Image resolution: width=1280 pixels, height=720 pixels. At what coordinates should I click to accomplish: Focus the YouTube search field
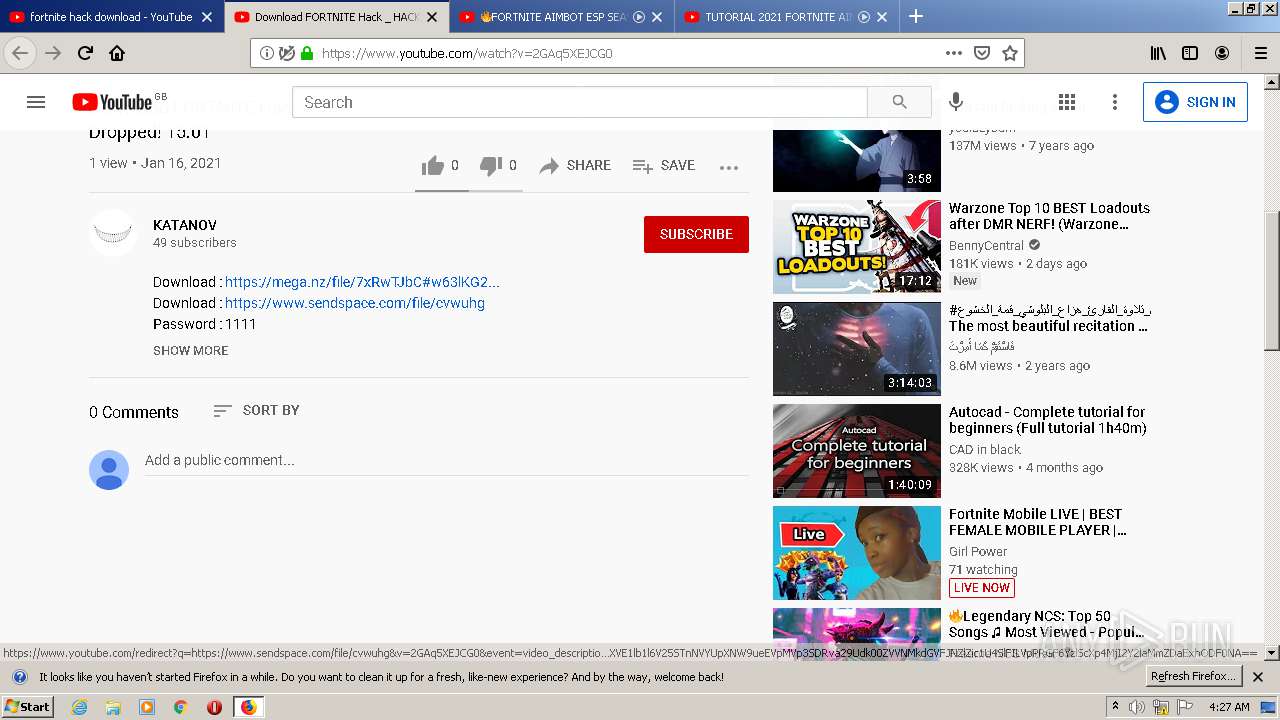point(580,102)
